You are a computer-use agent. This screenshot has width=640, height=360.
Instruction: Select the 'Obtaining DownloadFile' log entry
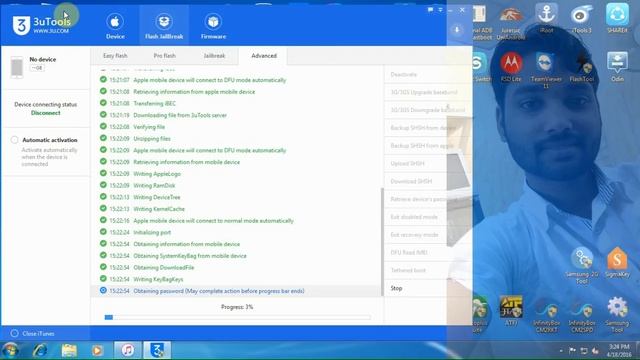[x=164, y=268]
